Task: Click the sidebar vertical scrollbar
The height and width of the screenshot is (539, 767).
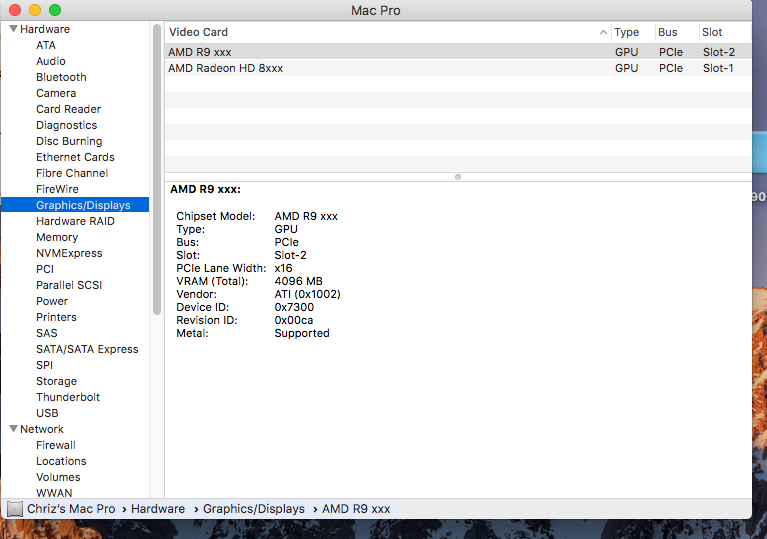Action: pyautogui.click(x=157, y=169)
